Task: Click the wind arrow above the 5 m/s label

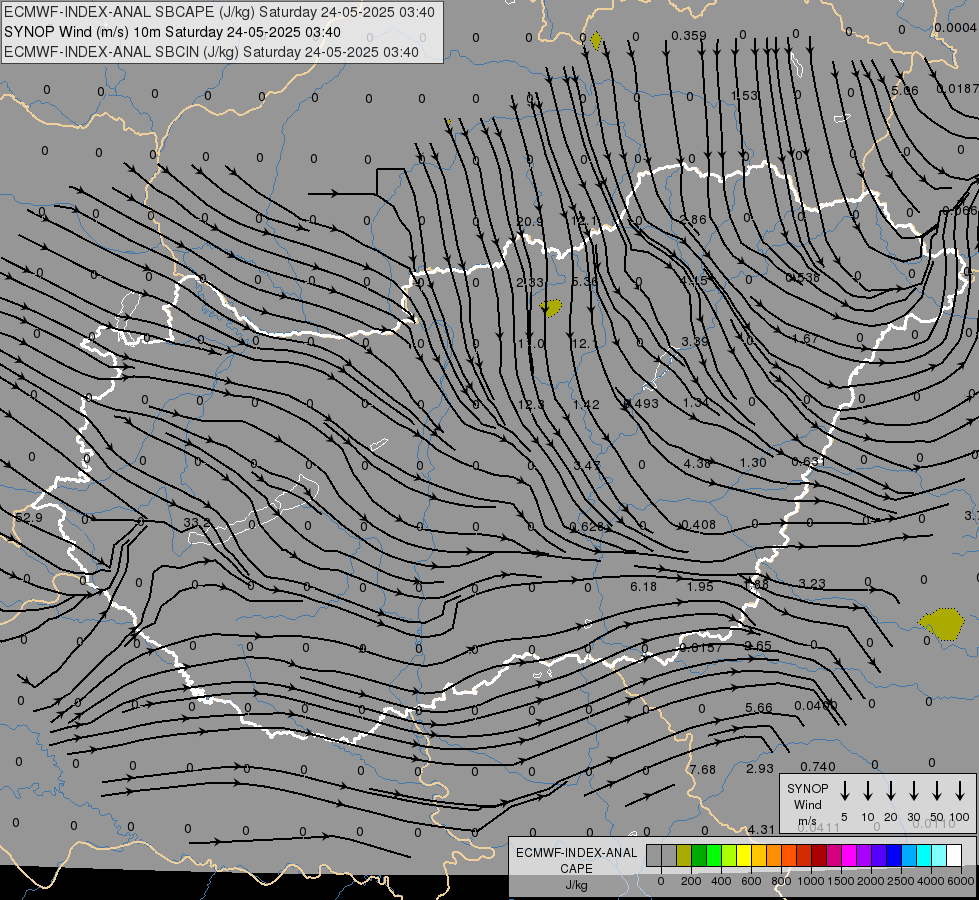Action: (845, 791)
